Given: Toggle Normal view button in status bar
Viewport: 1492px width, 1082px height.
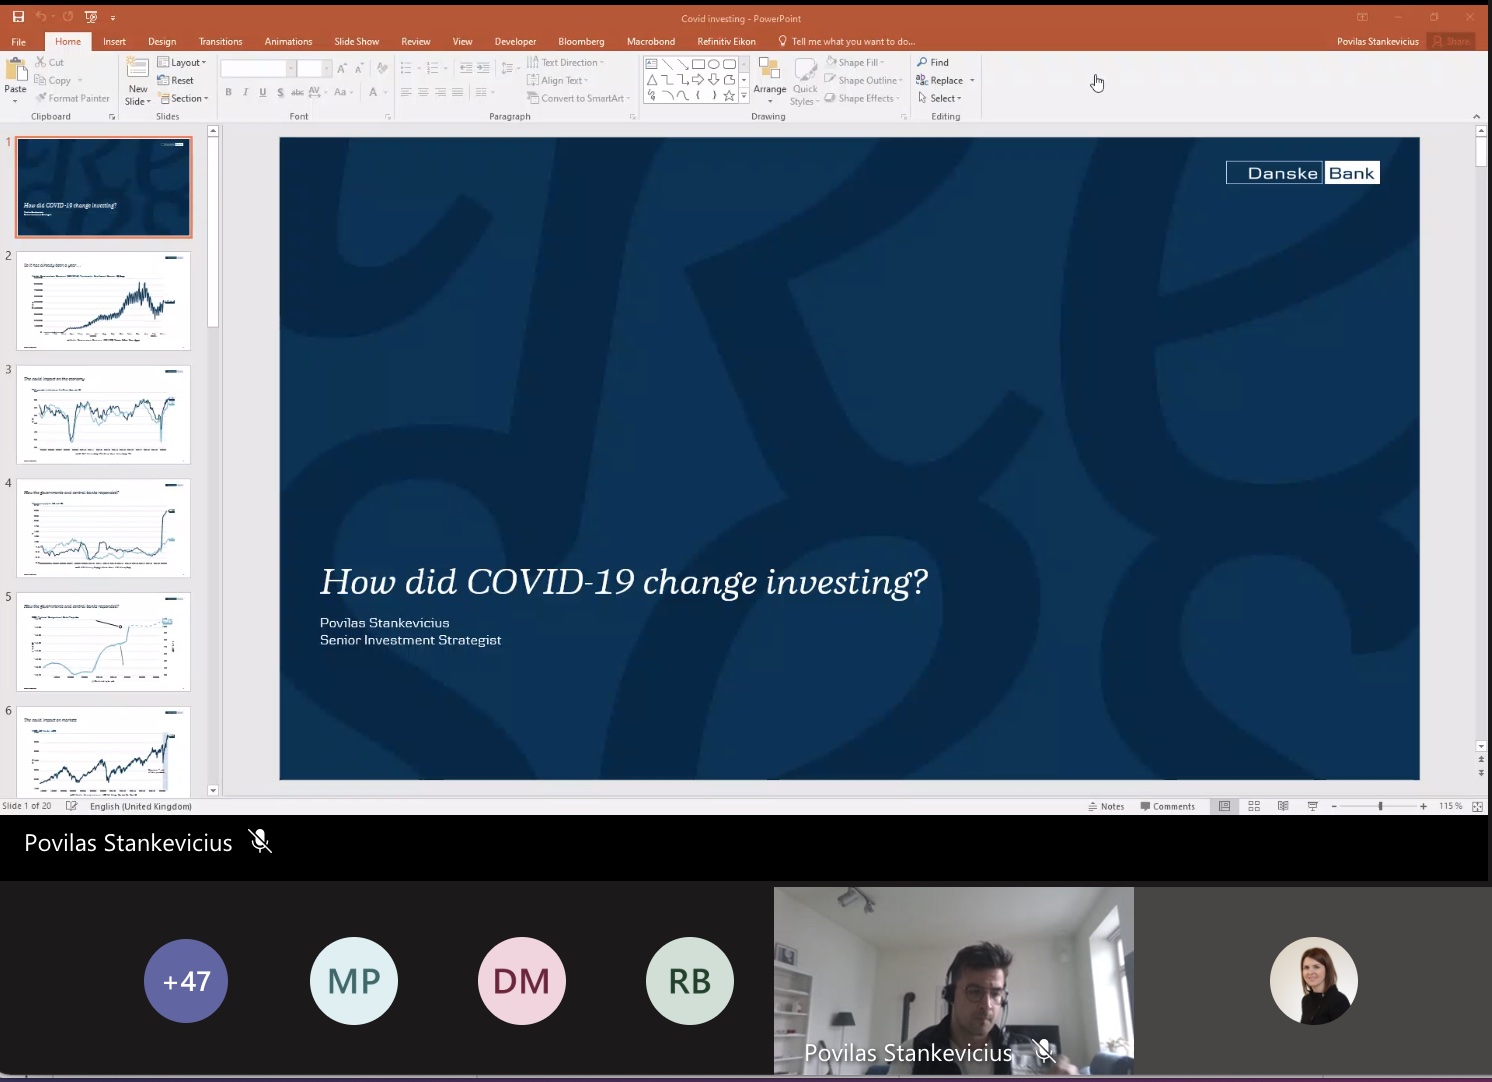Looking at the screenshot, I should click(x=1224, y=806).
